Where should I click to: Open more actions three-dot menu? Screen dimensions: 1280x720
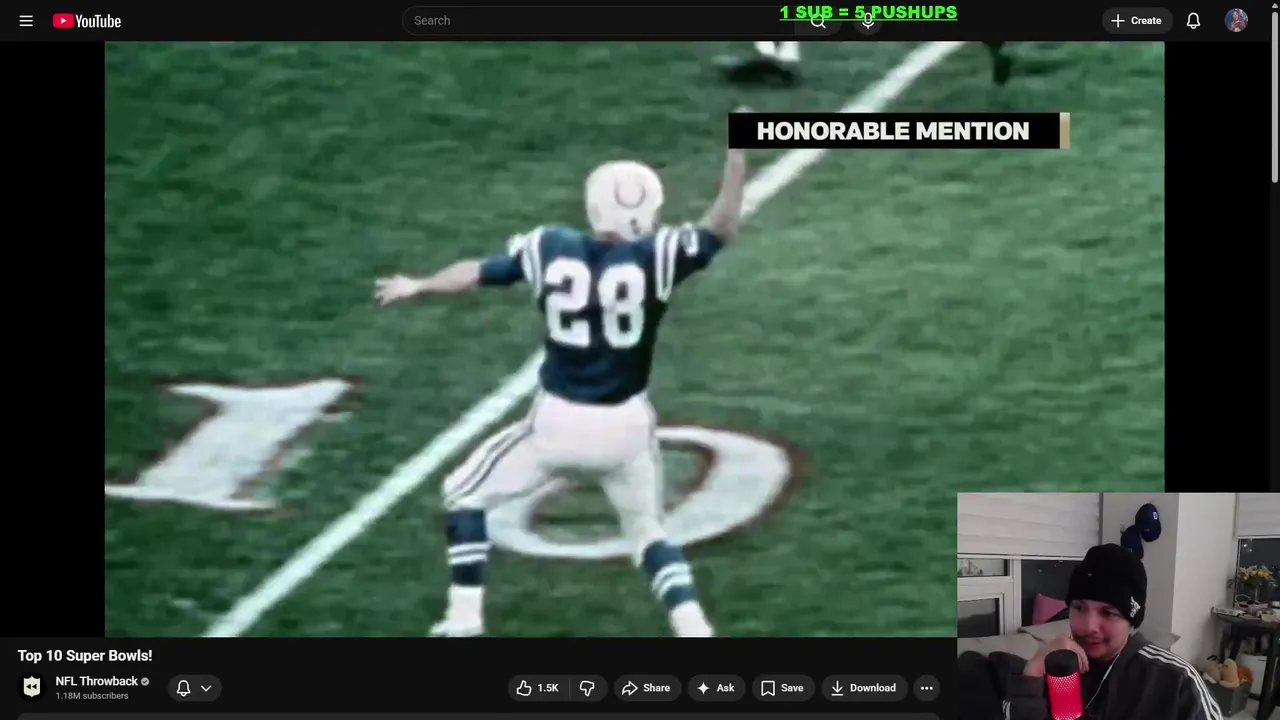point(927,688)
